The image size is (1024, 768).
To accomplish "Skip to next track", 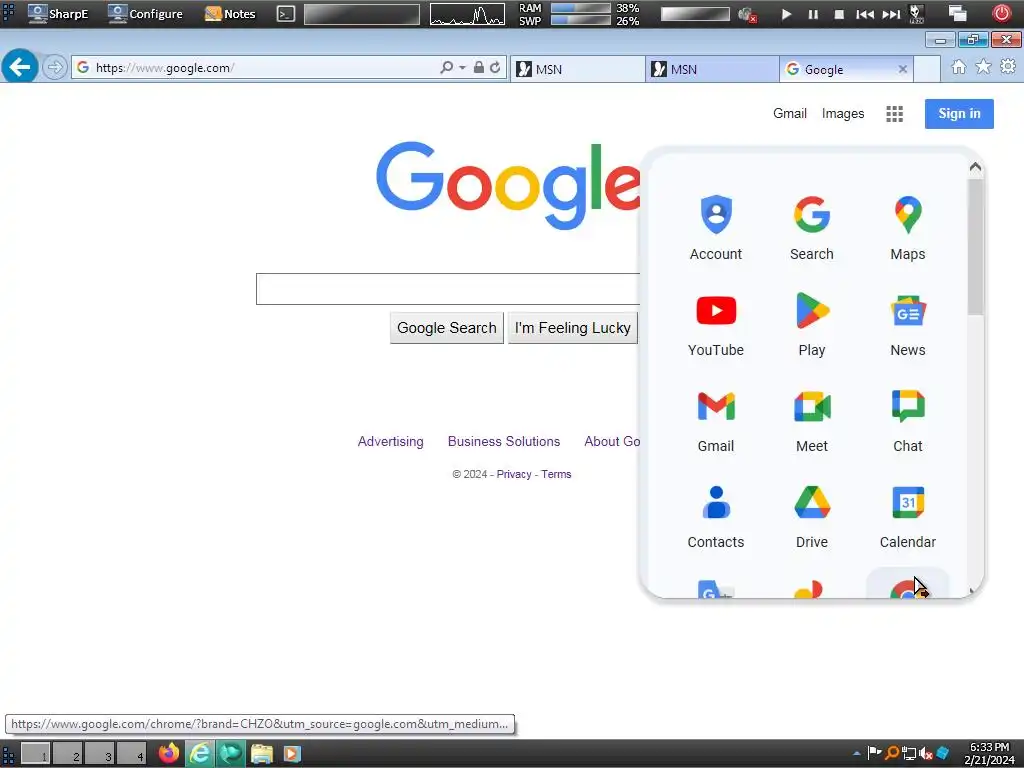I will click(x=891, y=14).
